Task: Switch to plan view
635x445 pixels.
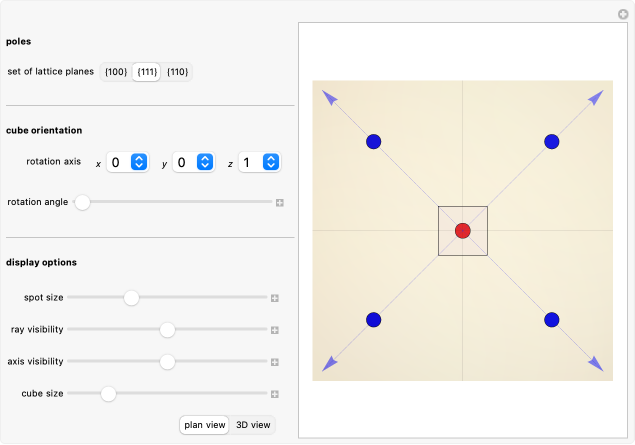Action: point(204,425)
